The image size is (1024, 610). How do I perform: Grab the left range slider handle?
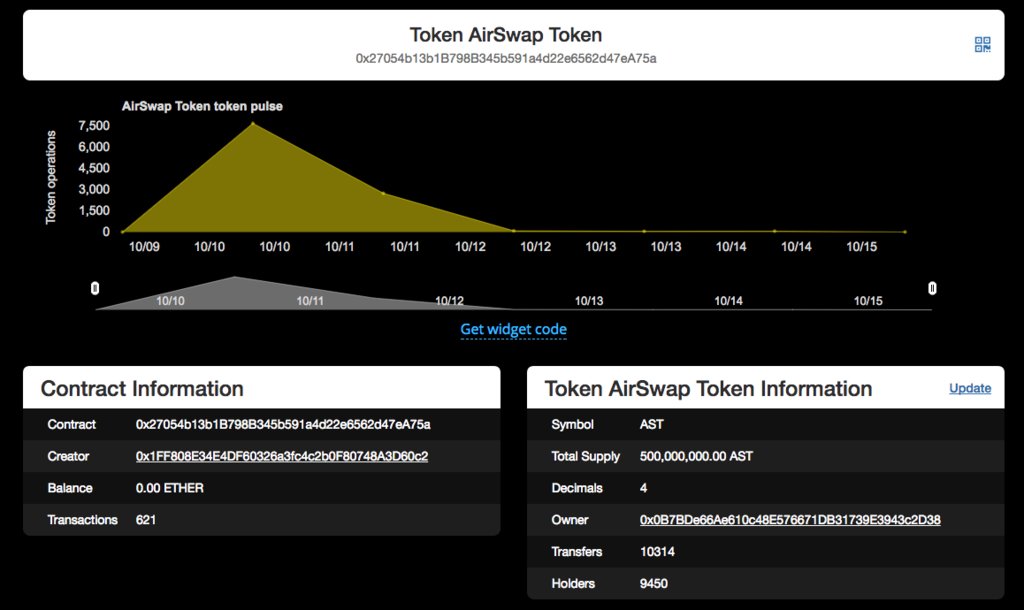(95, 289)
